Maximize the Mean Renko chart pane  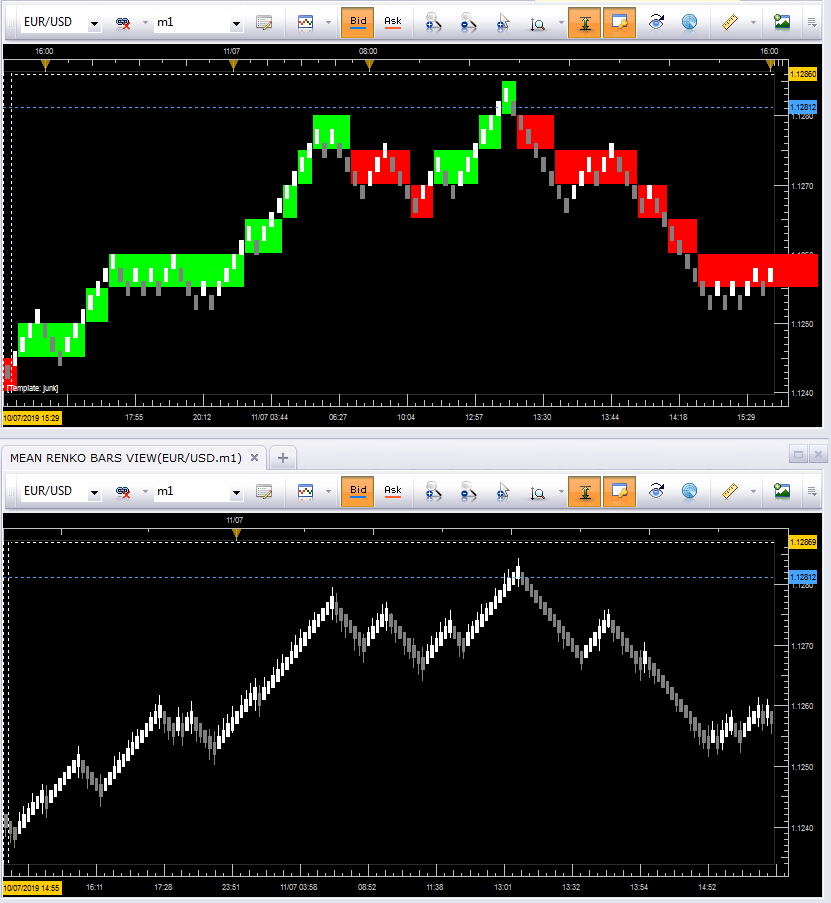click(798, 454)
